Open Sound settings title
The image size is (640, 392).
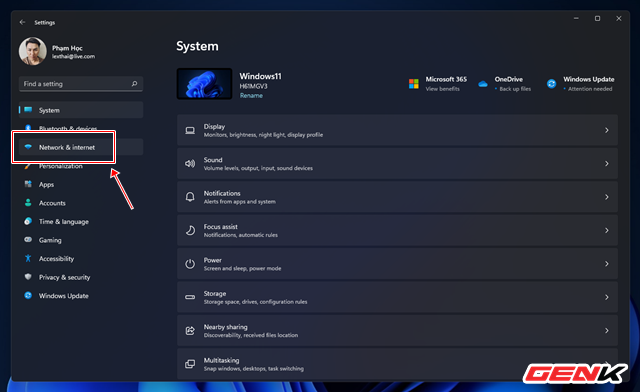click(x=213, y=160)
